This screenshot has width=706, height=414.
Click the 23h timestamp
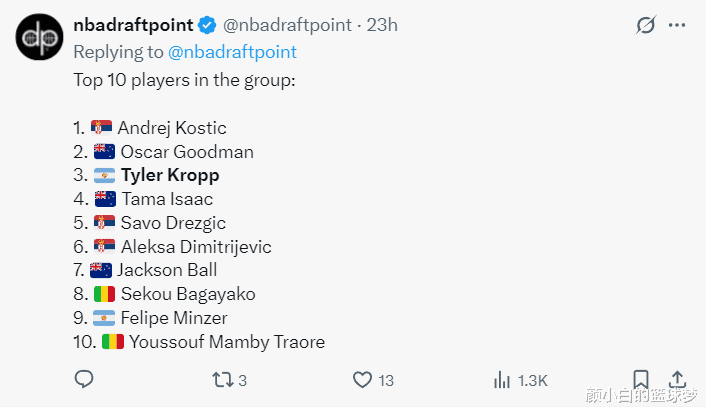382,25
